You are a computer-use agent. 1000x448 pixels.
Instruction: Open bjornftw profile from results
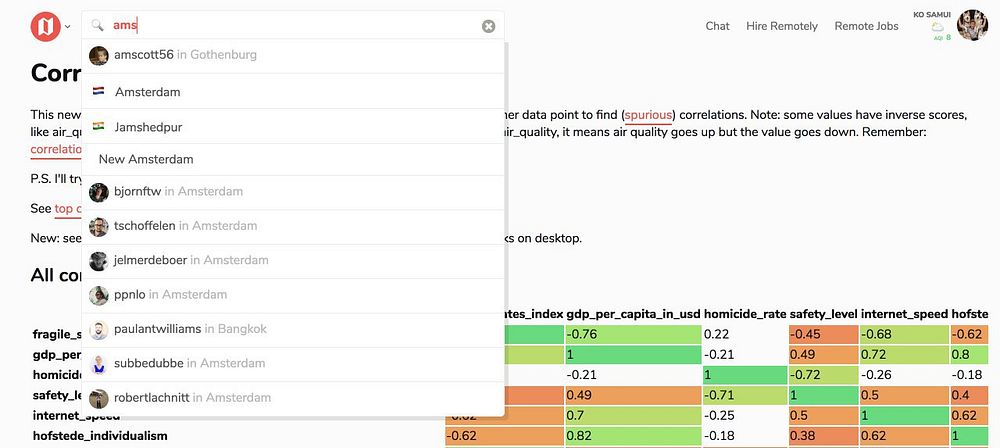pos(137,192)
